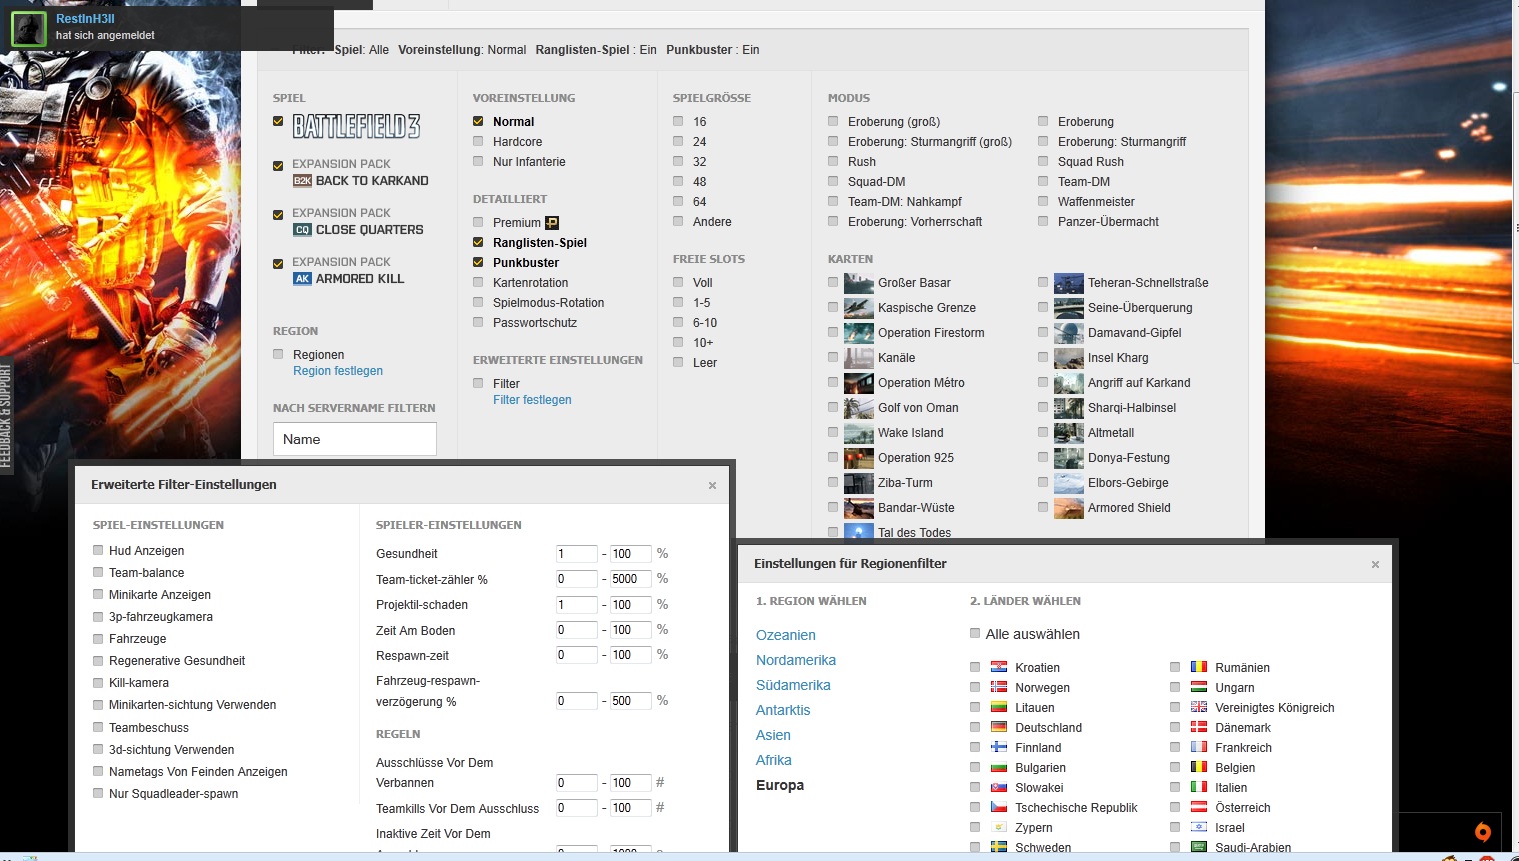Screen dimensions: 1519x861
Task: Select the Südamerika region
Action: click(x=793, y=685)
